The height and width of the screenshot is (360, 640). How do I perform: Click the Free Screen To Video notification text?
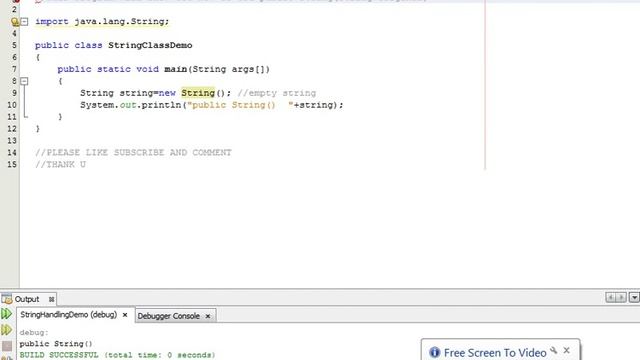(495, 353)
